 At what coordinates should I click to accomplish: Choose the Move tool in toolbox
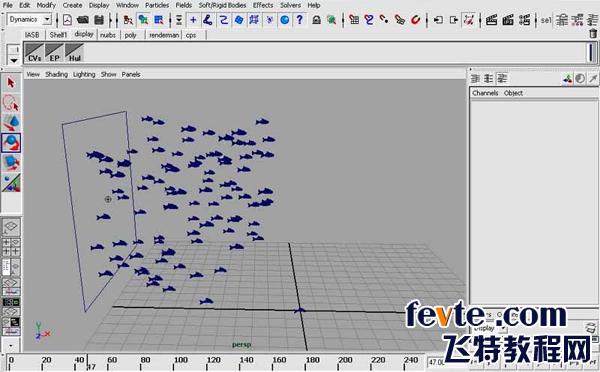click(11, 123)
